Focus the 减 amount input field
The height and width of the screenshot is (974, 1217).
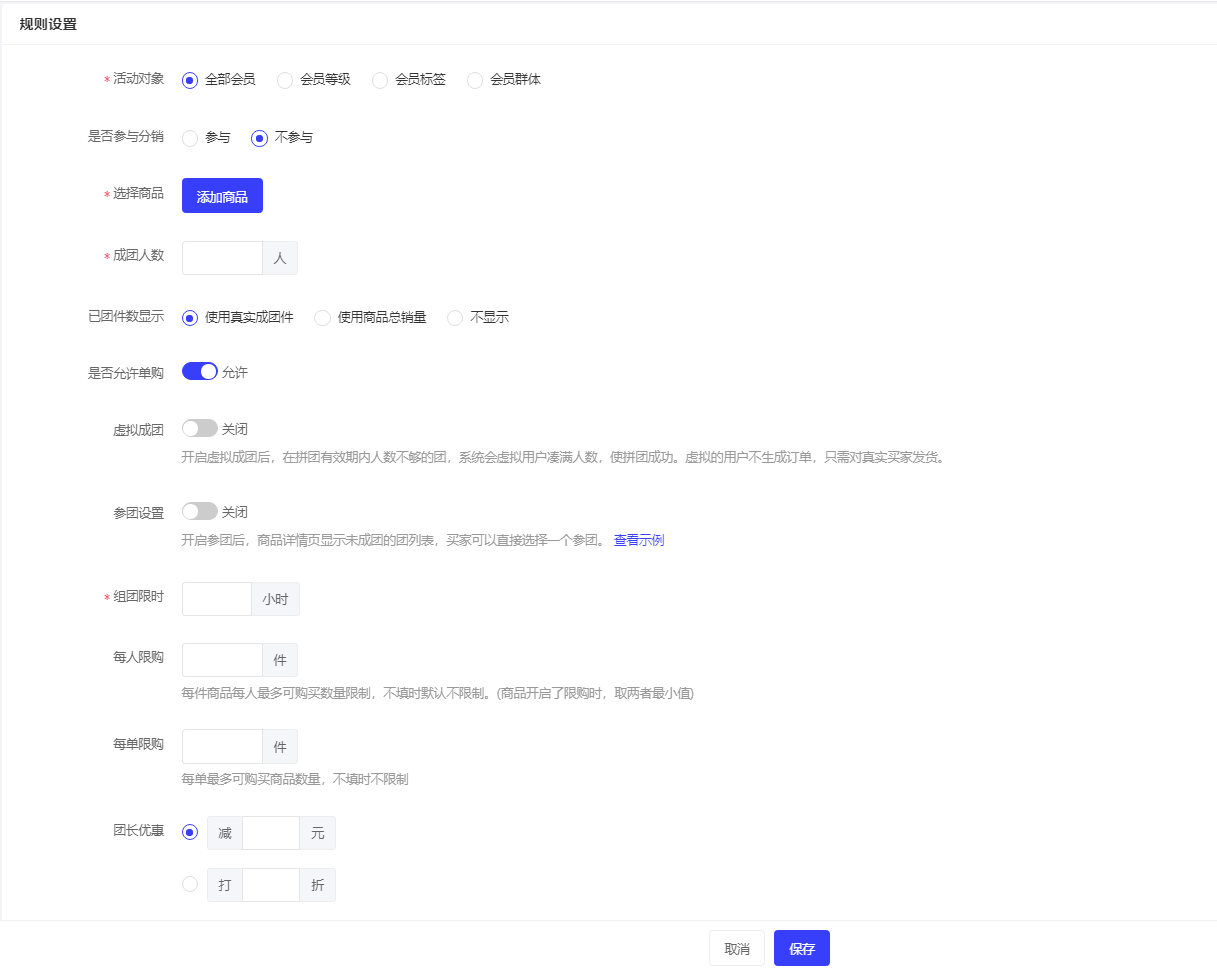point(271,833)
